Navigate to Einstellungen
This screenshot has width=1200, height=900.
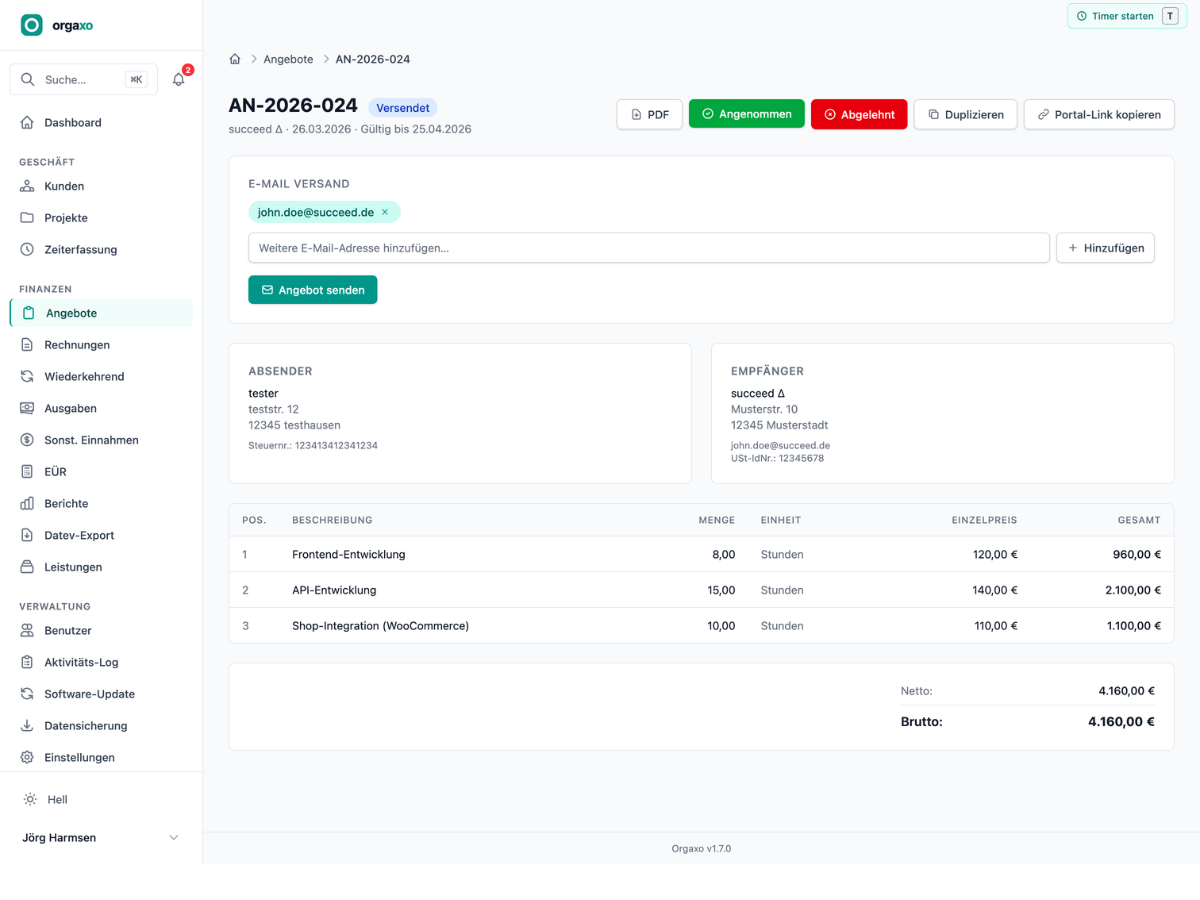click(101, 758)
